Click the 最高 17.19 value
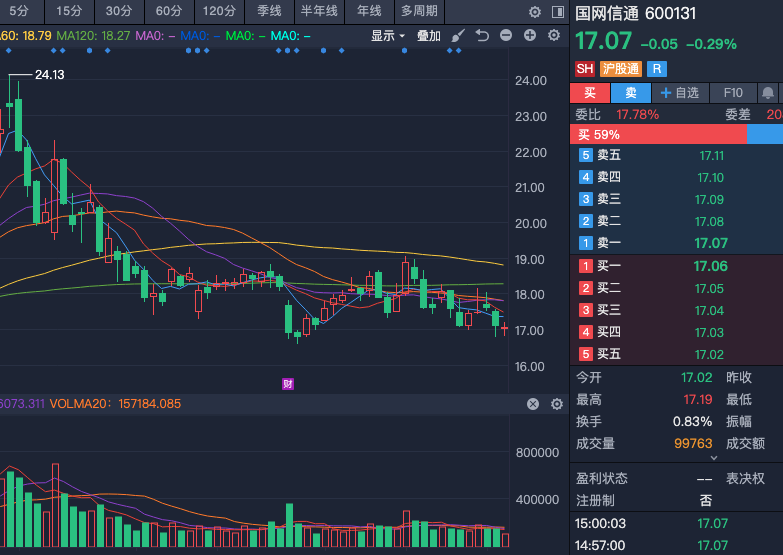Screen dimensions: 783x555 (x=698, y=399)
